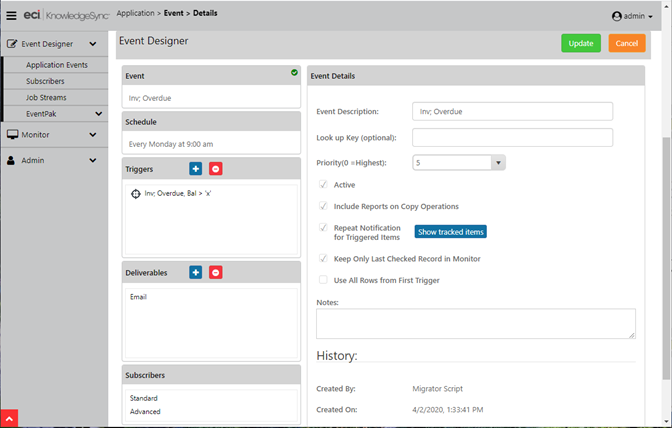Toggle Keep Only Last Checked Record in Monitor
Screen dimensions: 672x428
click(323, 258)
